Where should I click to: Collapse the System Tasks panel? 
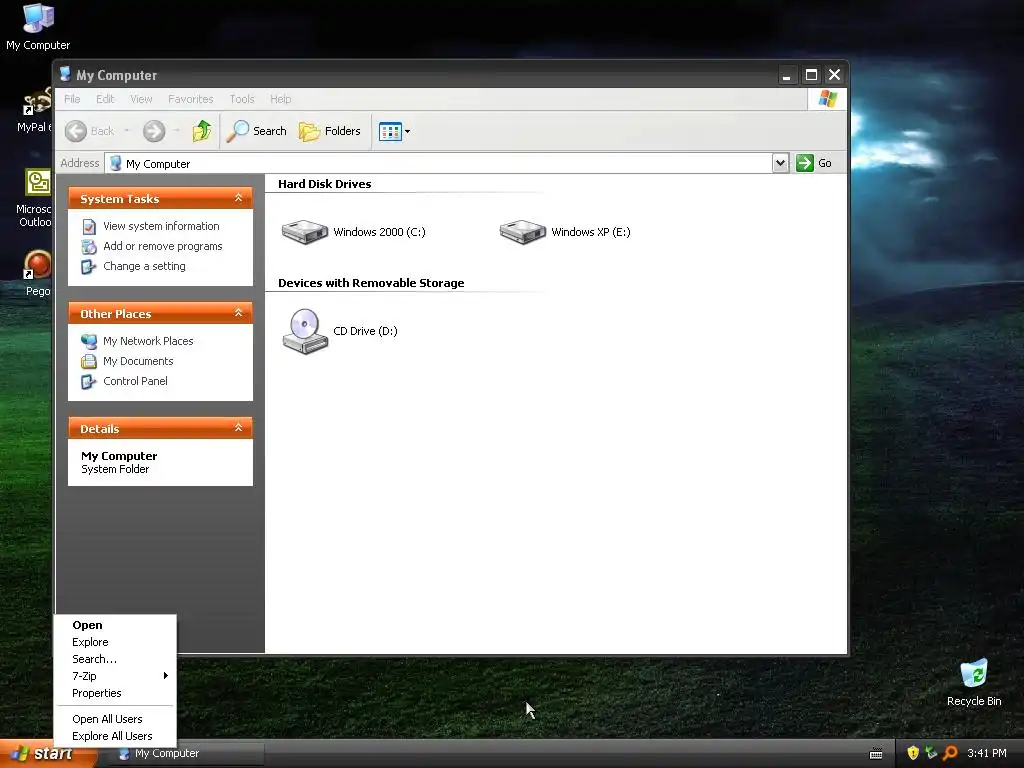[238, 198]
